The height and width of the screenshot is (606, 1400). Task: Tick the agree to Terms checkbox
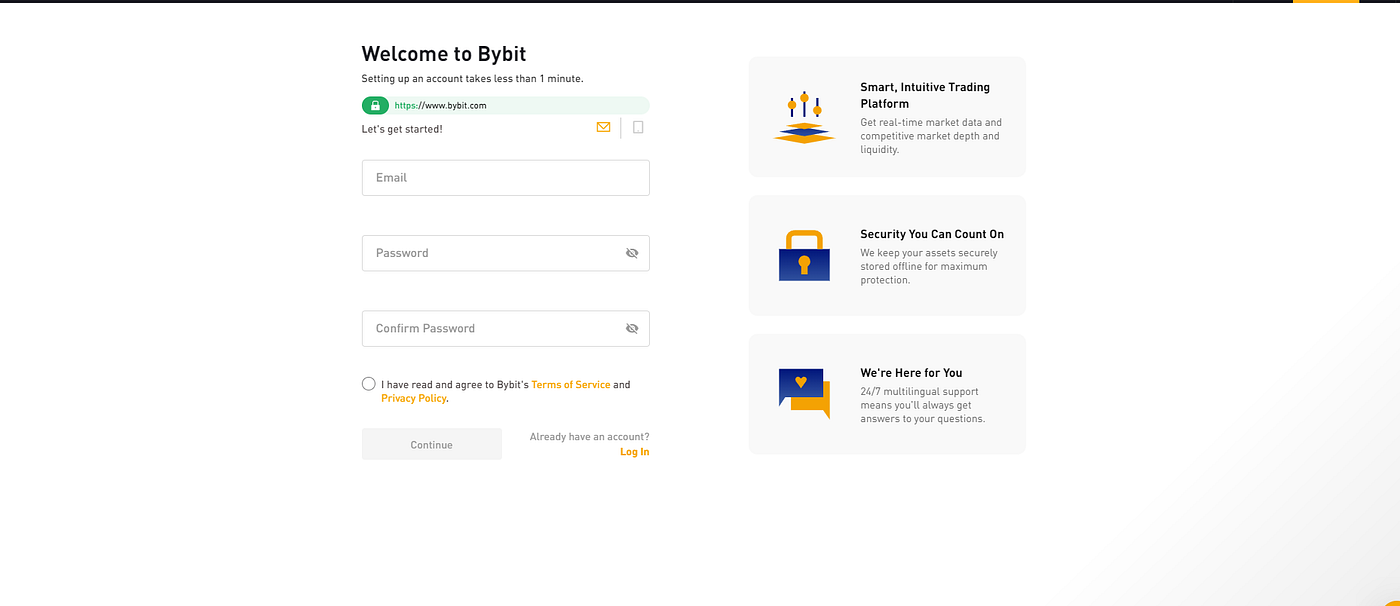(369, 384)
